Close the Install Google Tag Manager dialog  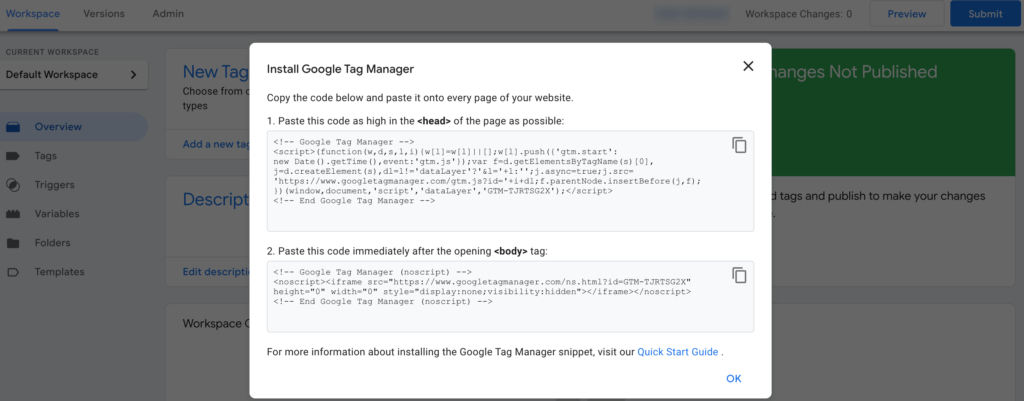coord(748,66)
